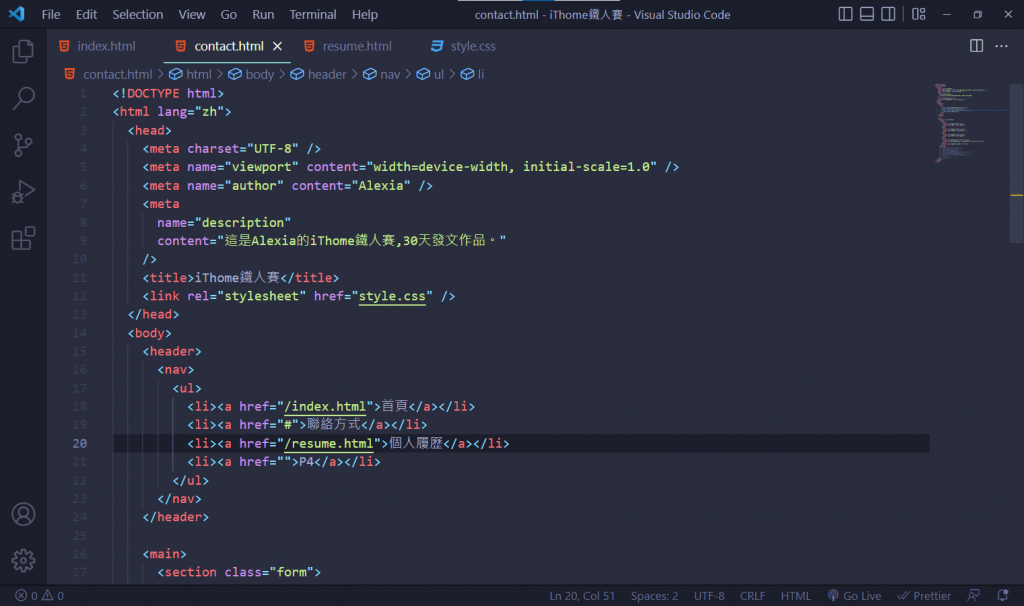The width and height of the screenshot is (1024, 606).
Task: Expand header breadcrumb item
Action: pos(319,74)
